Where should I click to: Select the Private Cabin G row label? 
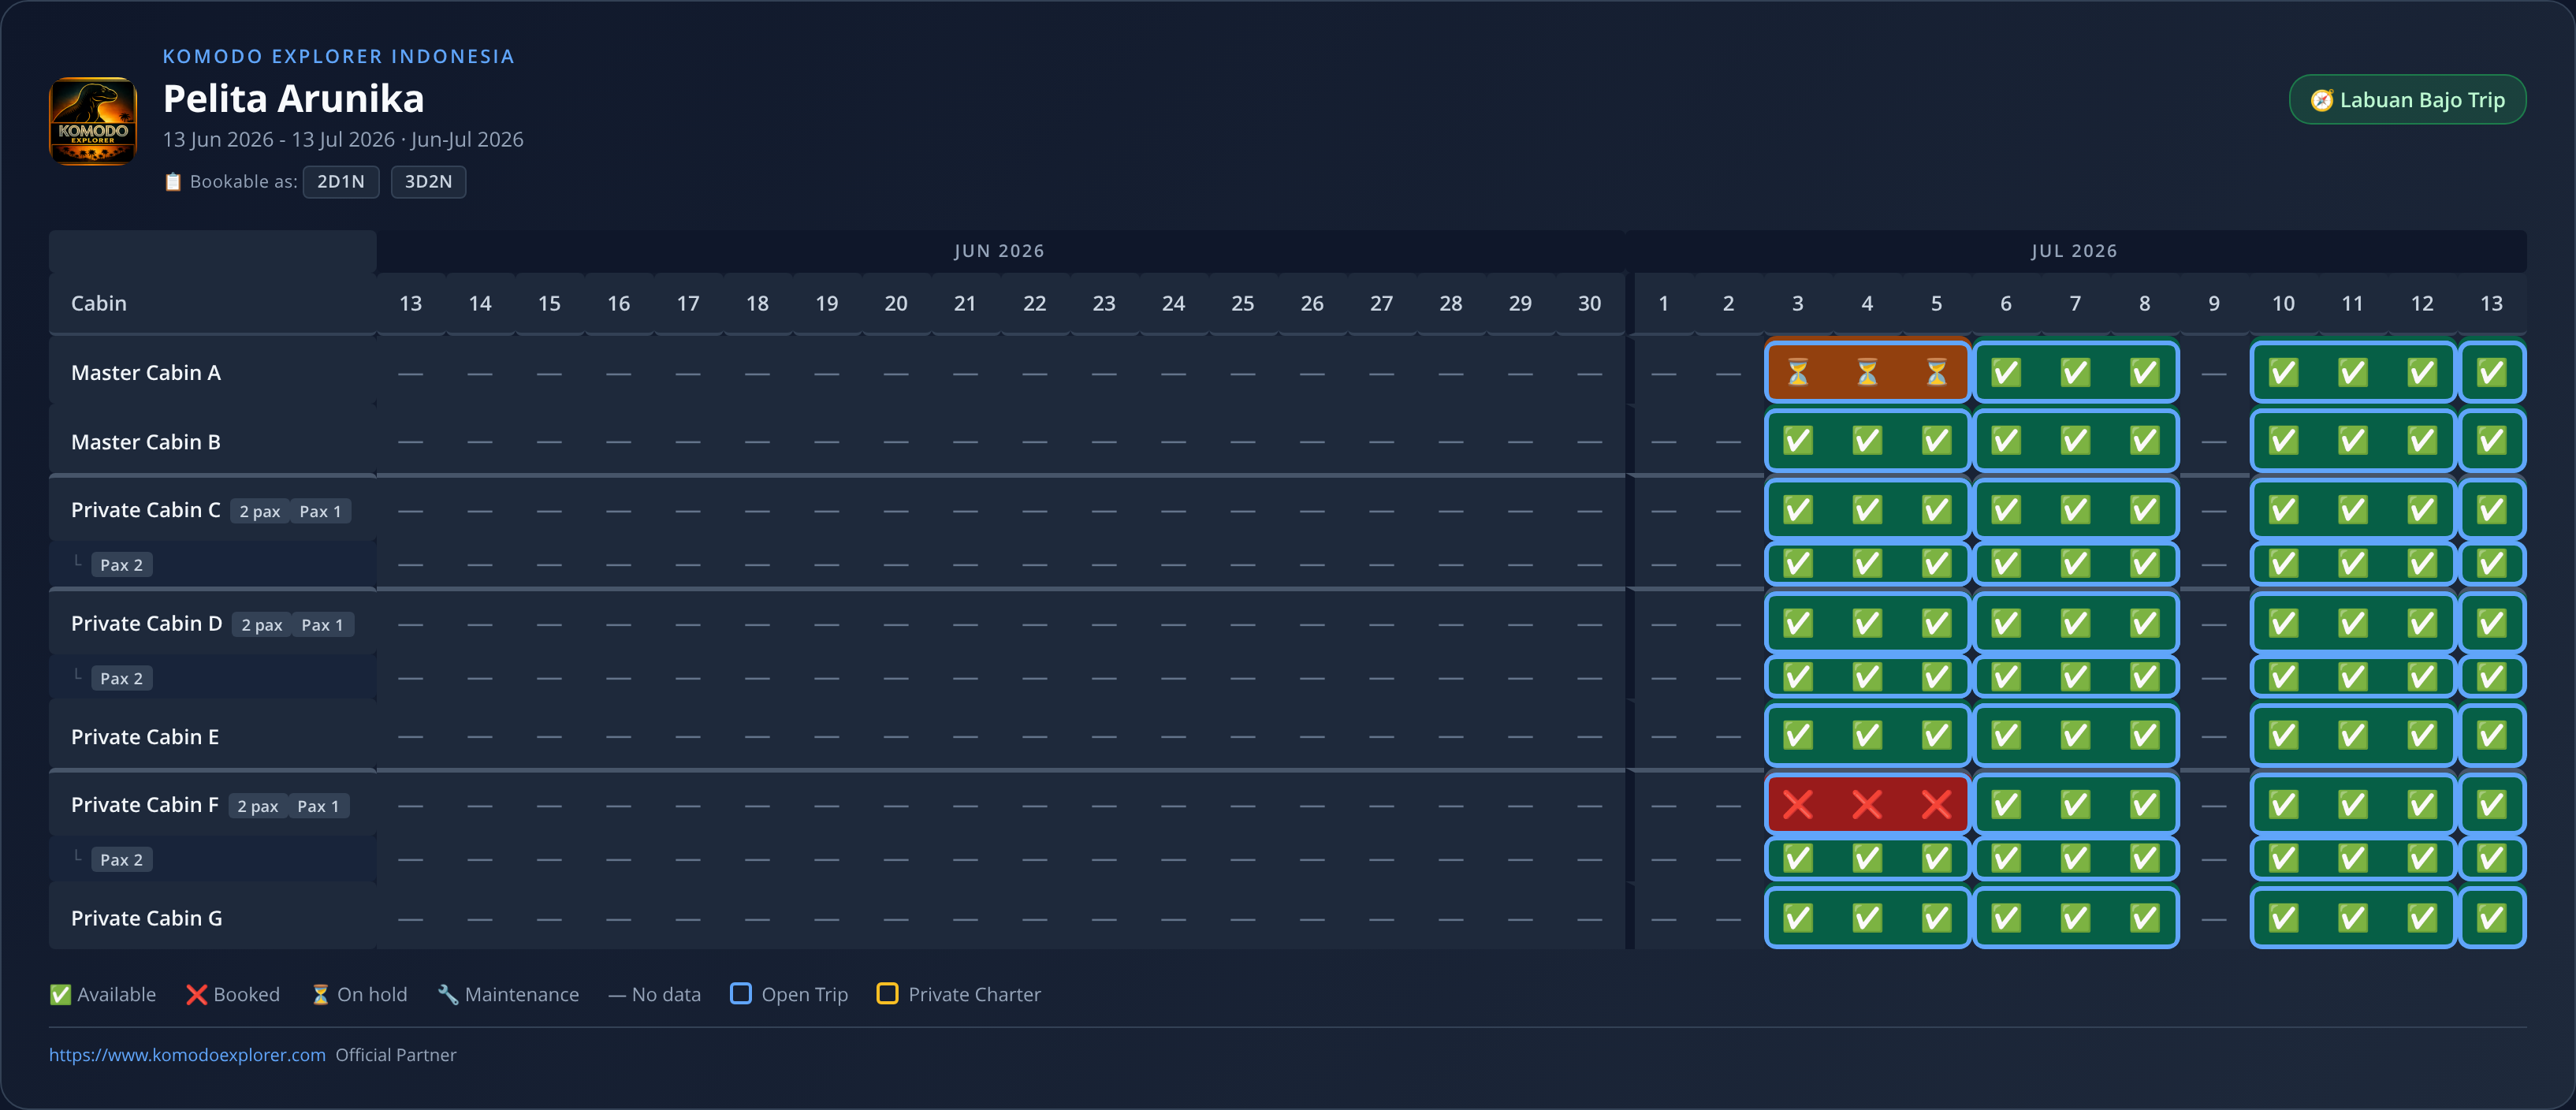pyautogui.click(x=147, y=918)
